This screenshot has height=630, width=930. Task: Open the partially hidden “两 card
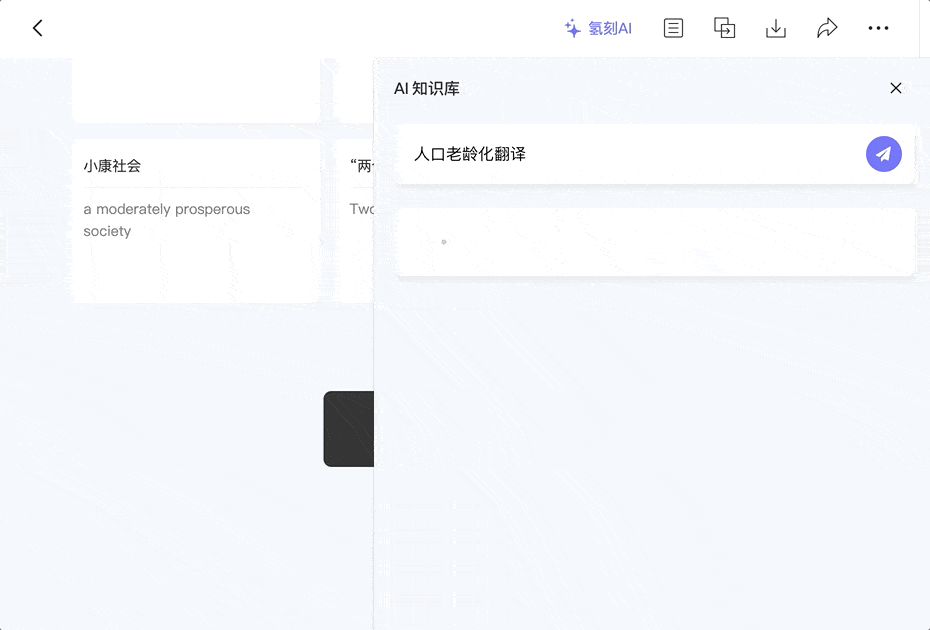point(355,221)
